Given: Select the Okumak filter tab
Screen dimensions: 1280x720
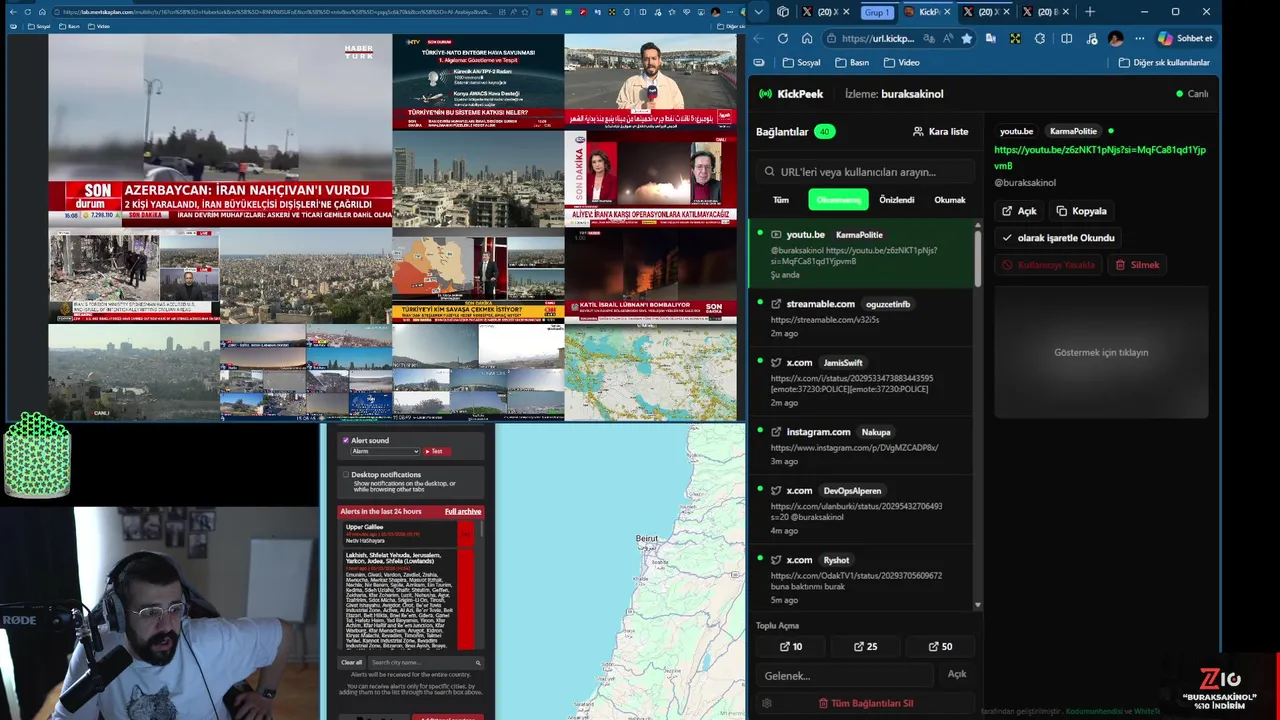Looking at the screenshot, I should click(949, 200).
